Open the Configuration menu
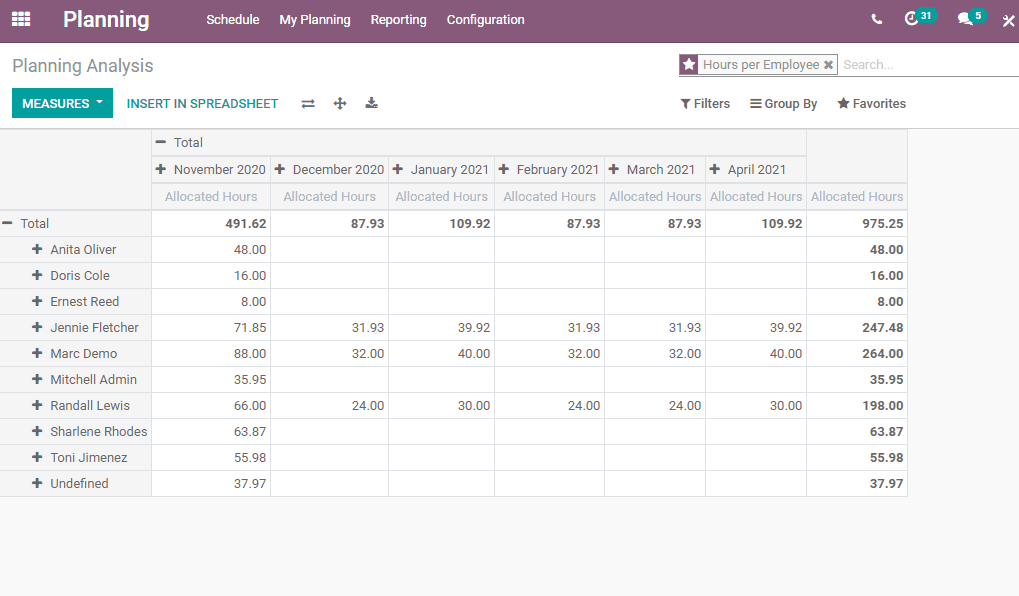The image size is (1019, 596). click(485, 19)
